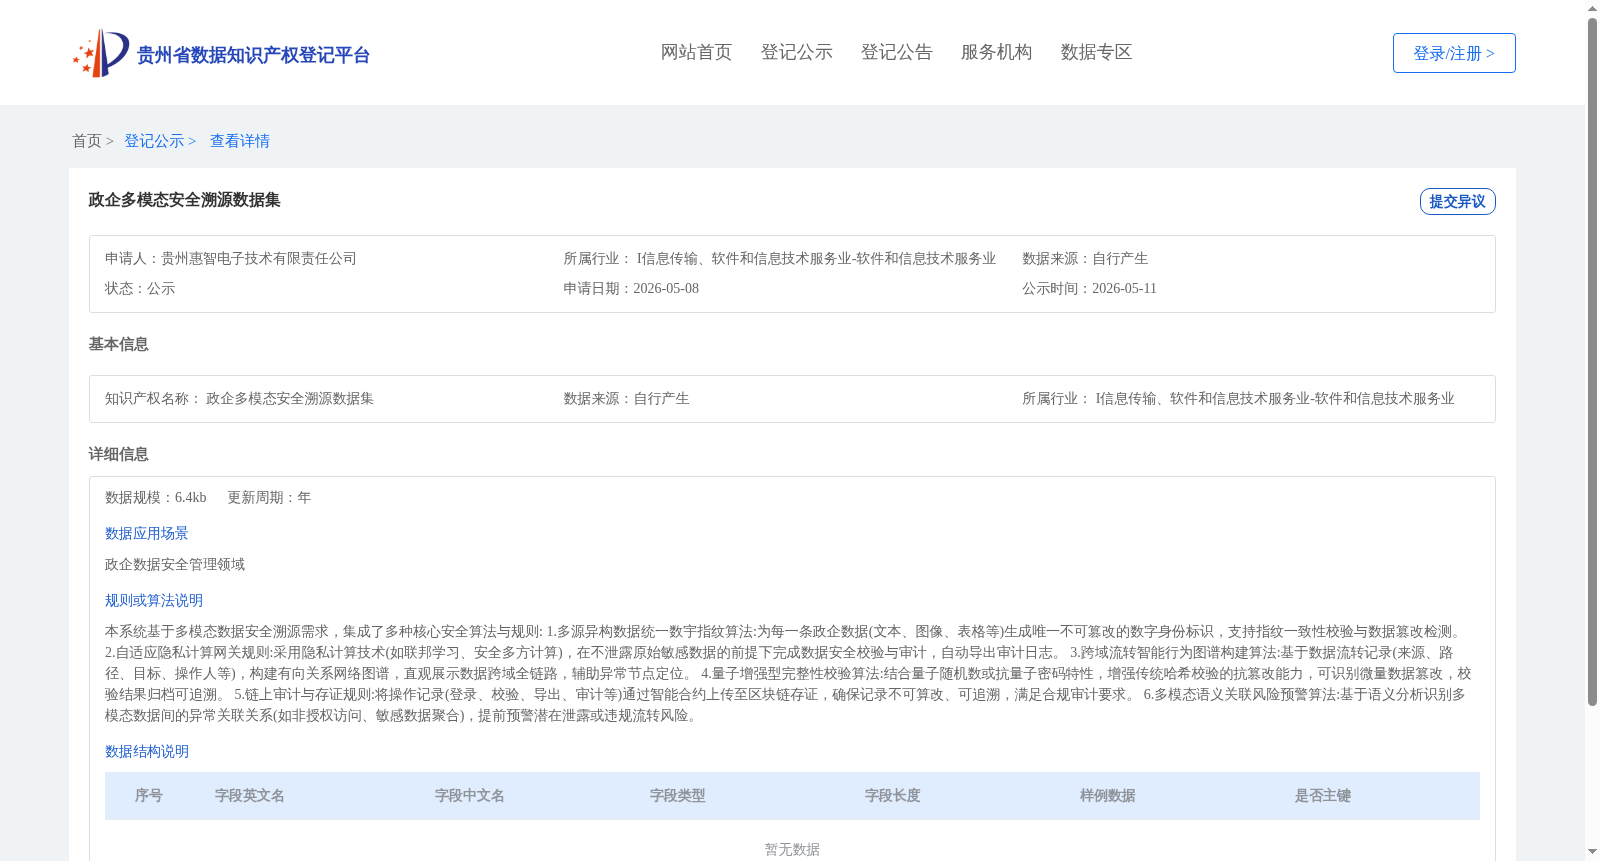Click the 基本信息 section heading
1600x861 pixels.
(x=118, y=344)
